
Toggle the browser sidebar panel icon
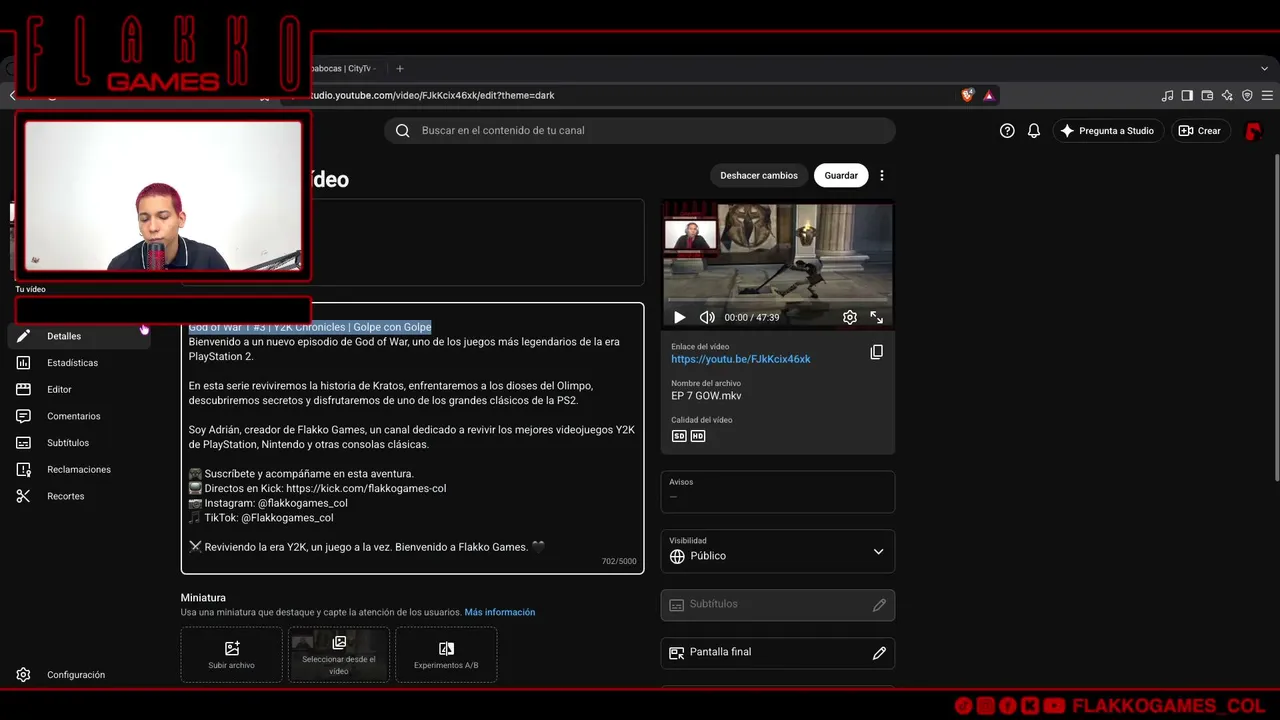tap(1187, 96)
